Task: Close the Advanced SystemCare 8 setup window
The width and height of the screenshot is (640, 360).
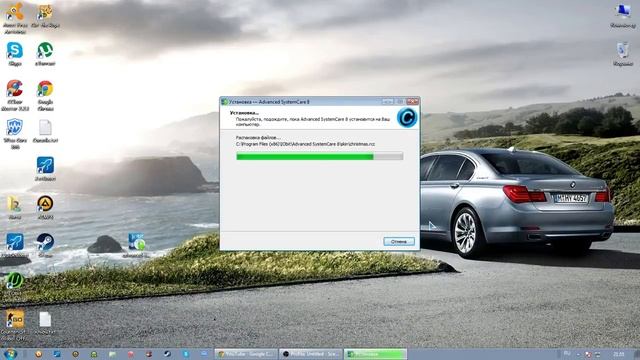Action: pyautogui.click(x=413, y=101)
